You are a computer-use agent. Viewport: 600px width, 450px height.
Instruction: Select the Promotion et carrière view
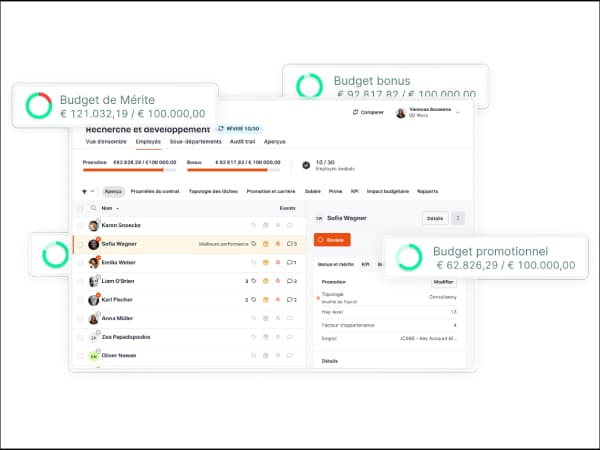pyautogui.click(x=271, y=191)
